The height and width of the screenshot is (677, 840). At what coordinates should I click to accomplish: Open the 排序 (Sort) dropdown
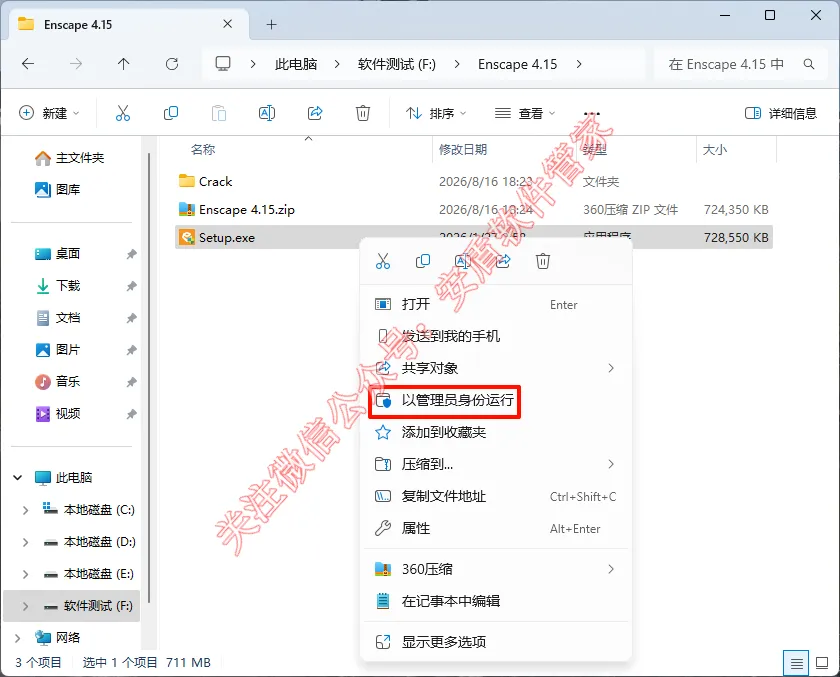[x=436, y=113]
